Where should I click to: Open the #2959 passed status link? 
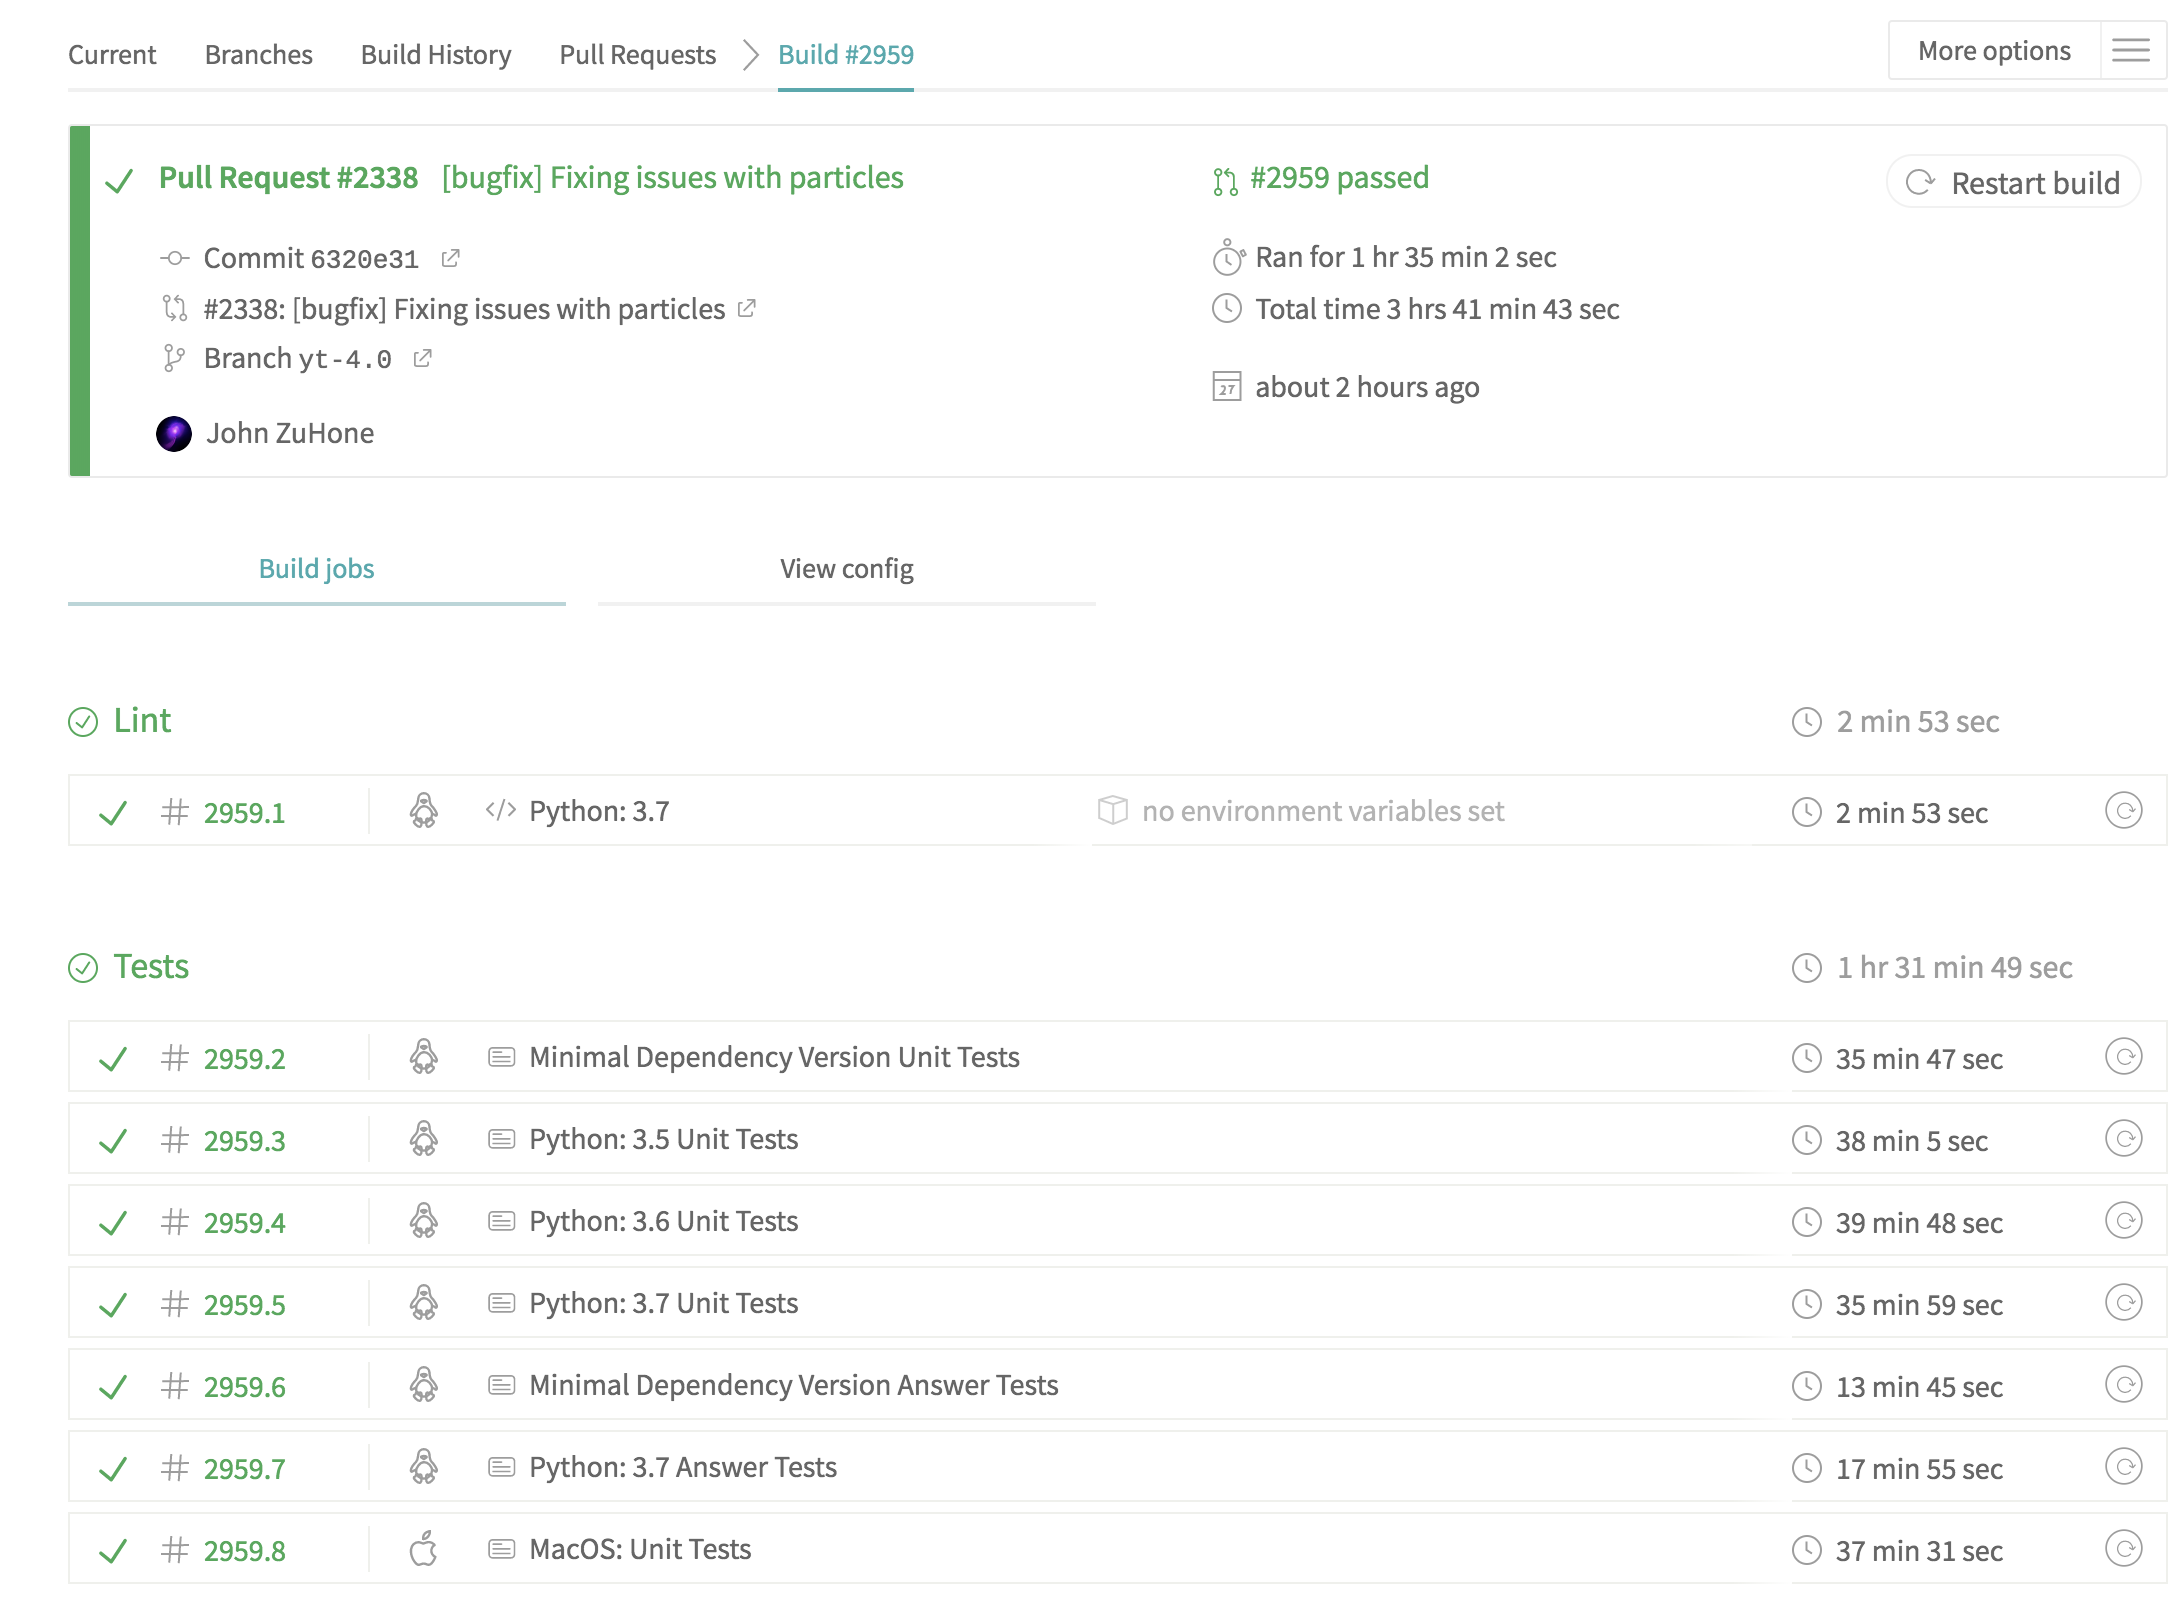coord(1338,178)
